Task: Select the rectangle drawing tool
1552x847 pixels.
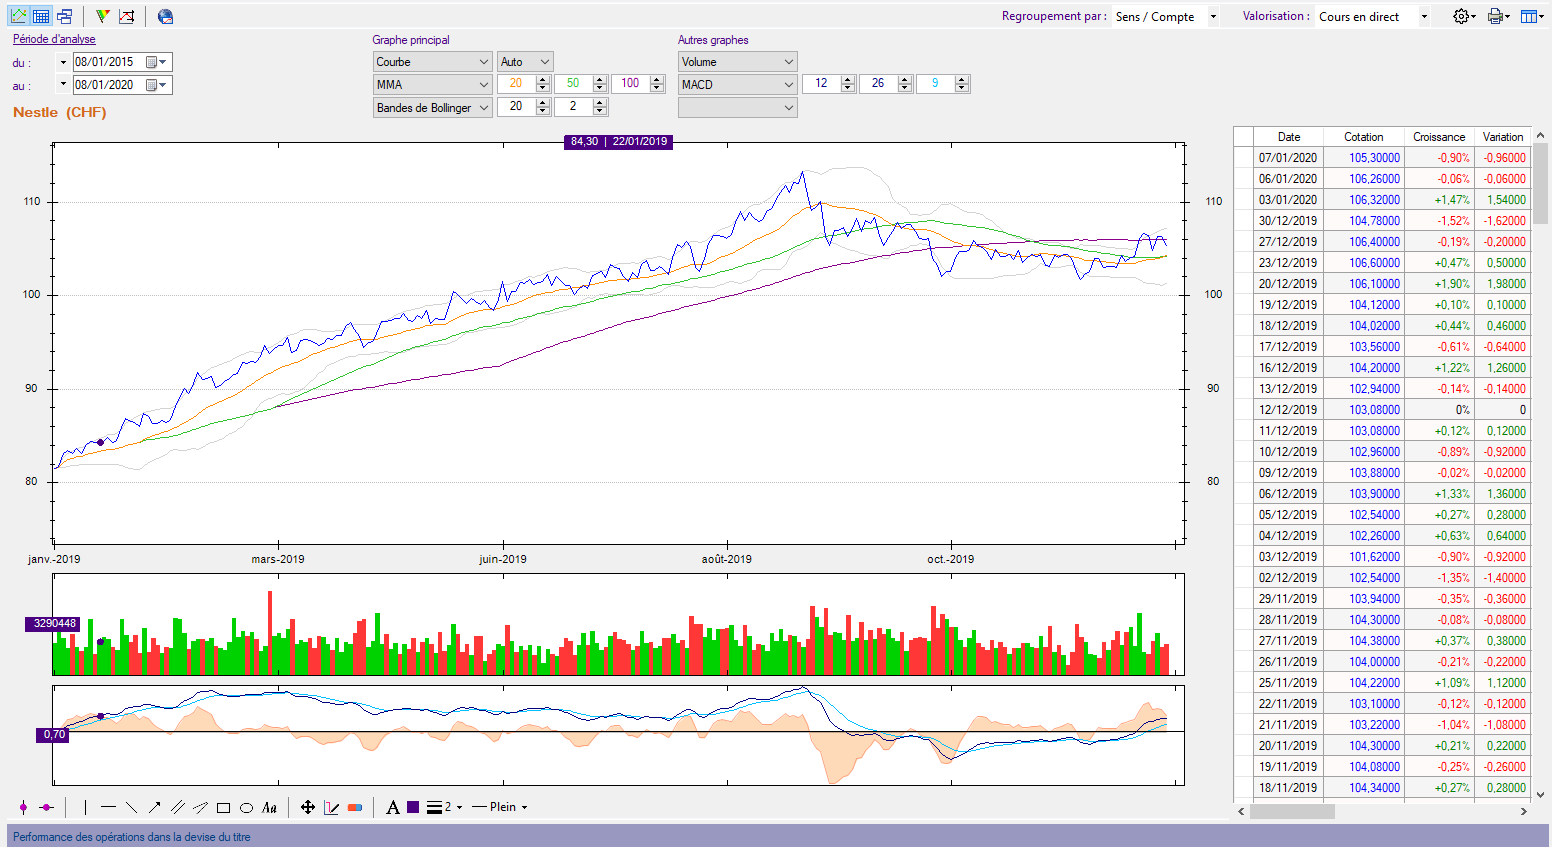Action: (x=224, y=807)
